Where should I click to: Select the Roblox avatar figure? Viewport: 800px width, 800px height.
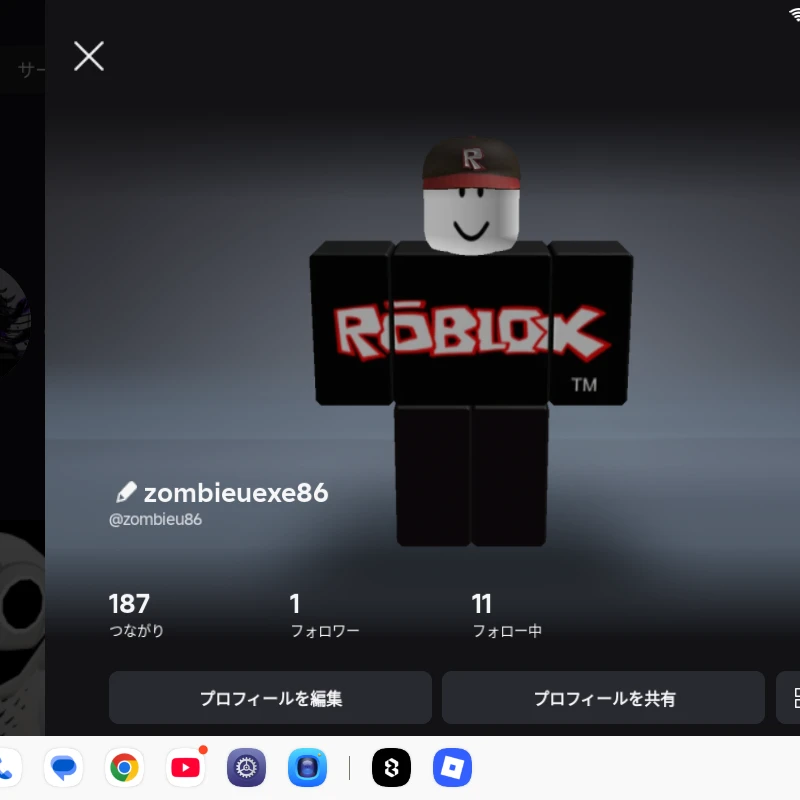pyautogui.click(x=471, y=341)
